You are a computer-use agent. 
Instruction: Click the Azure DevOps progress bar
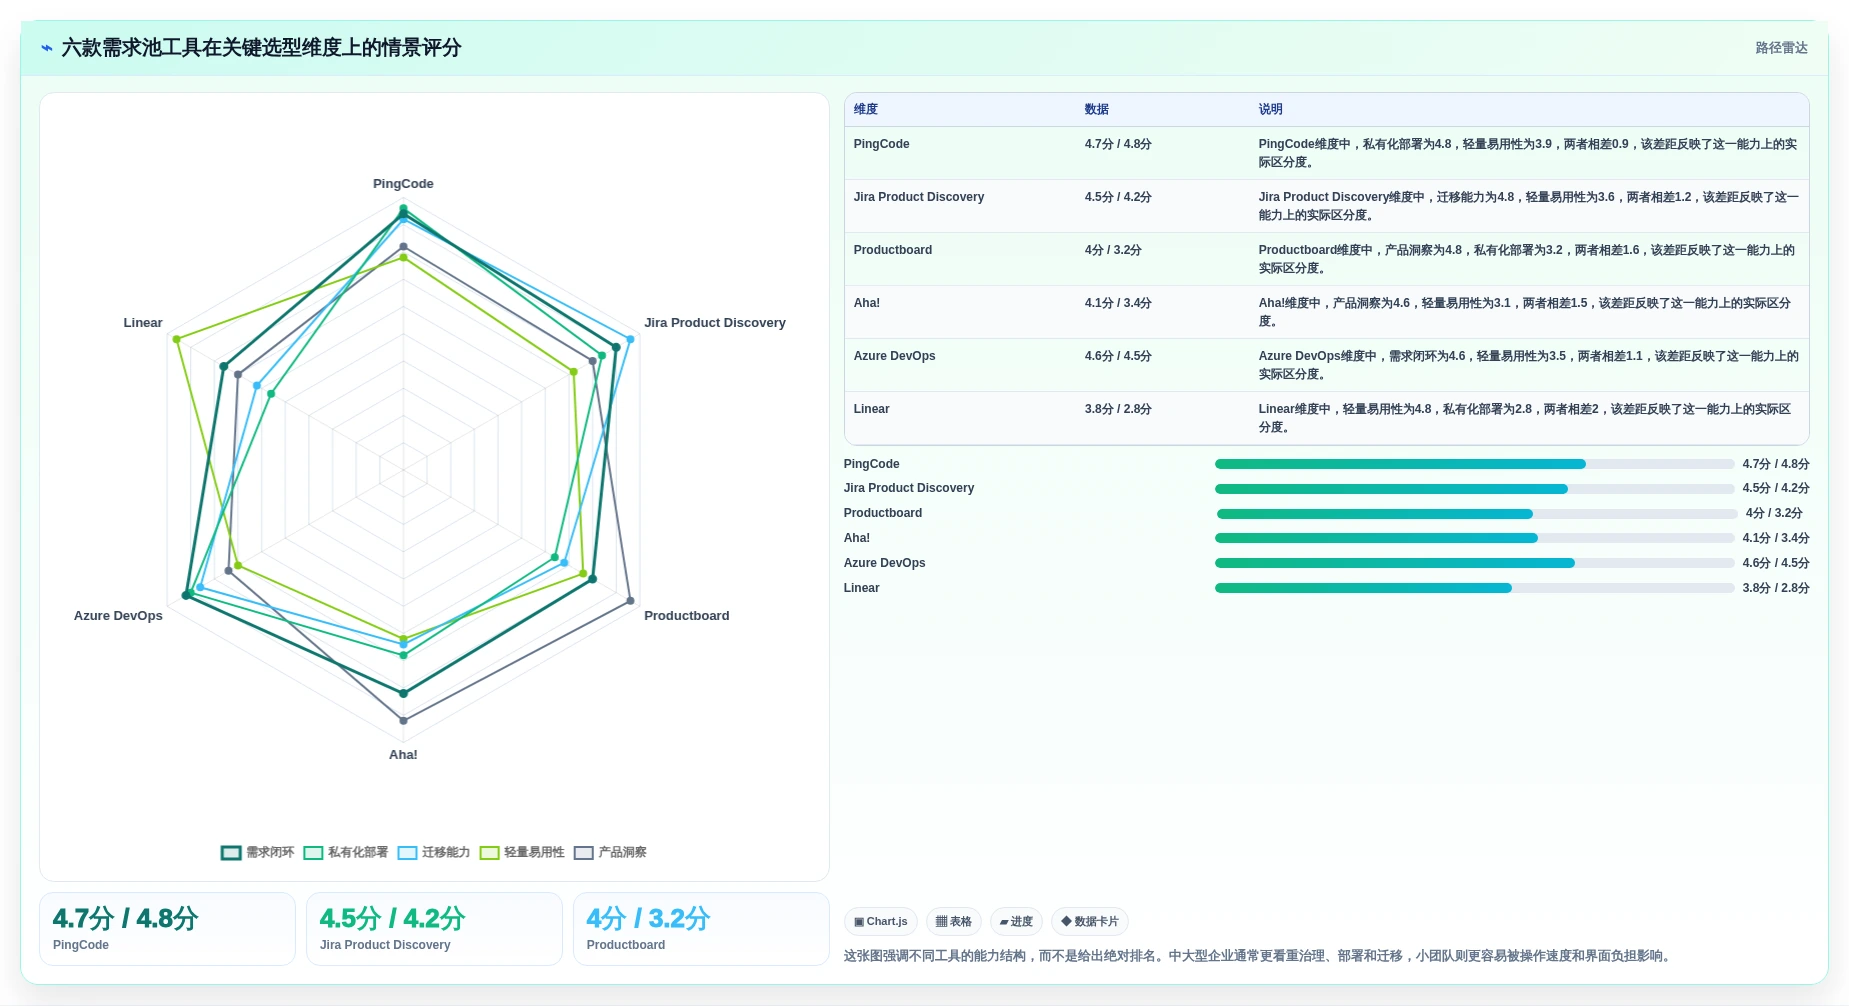pos(1474,563)
